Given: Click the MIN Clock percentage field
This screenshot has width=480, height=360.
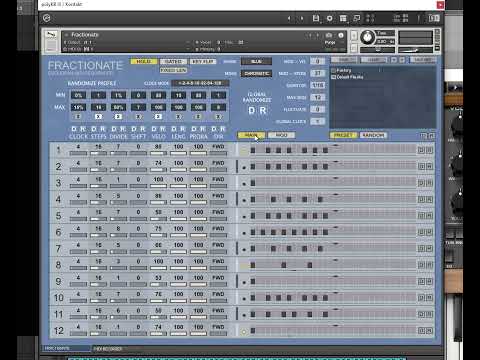Looking at the screenshot, I should point(78,95).
